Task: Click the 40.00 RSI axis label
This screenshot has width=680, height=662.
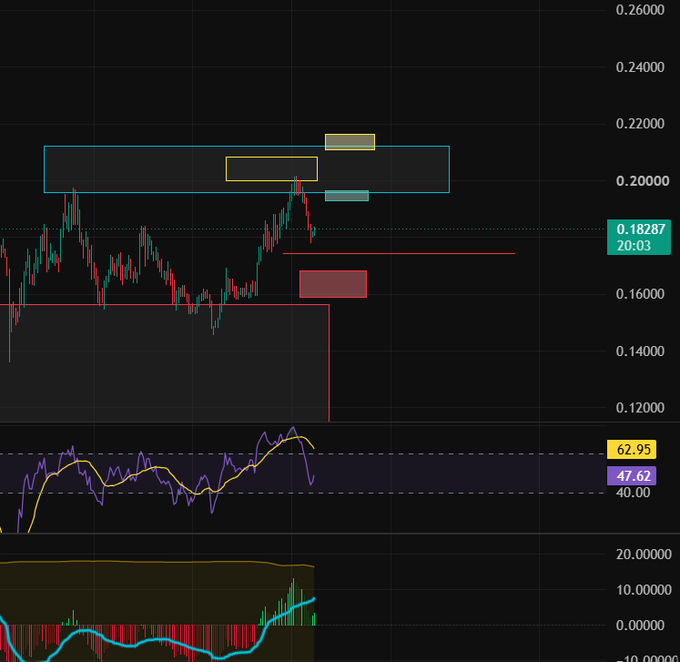Action: click(633, 493)
